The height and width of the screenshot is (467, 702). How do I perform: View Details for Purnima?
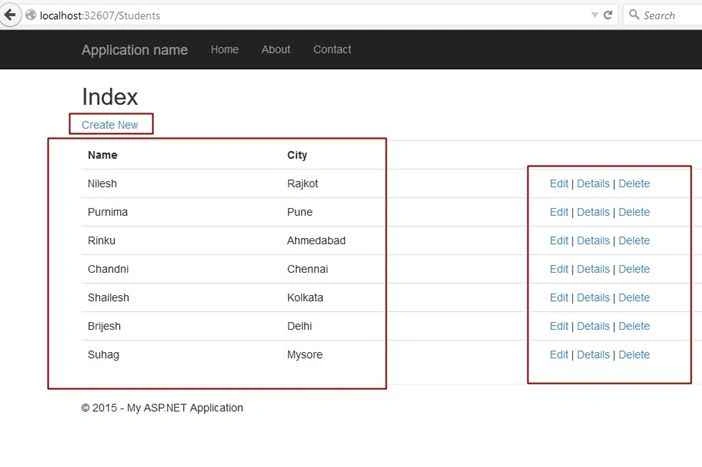click(593, 212)
